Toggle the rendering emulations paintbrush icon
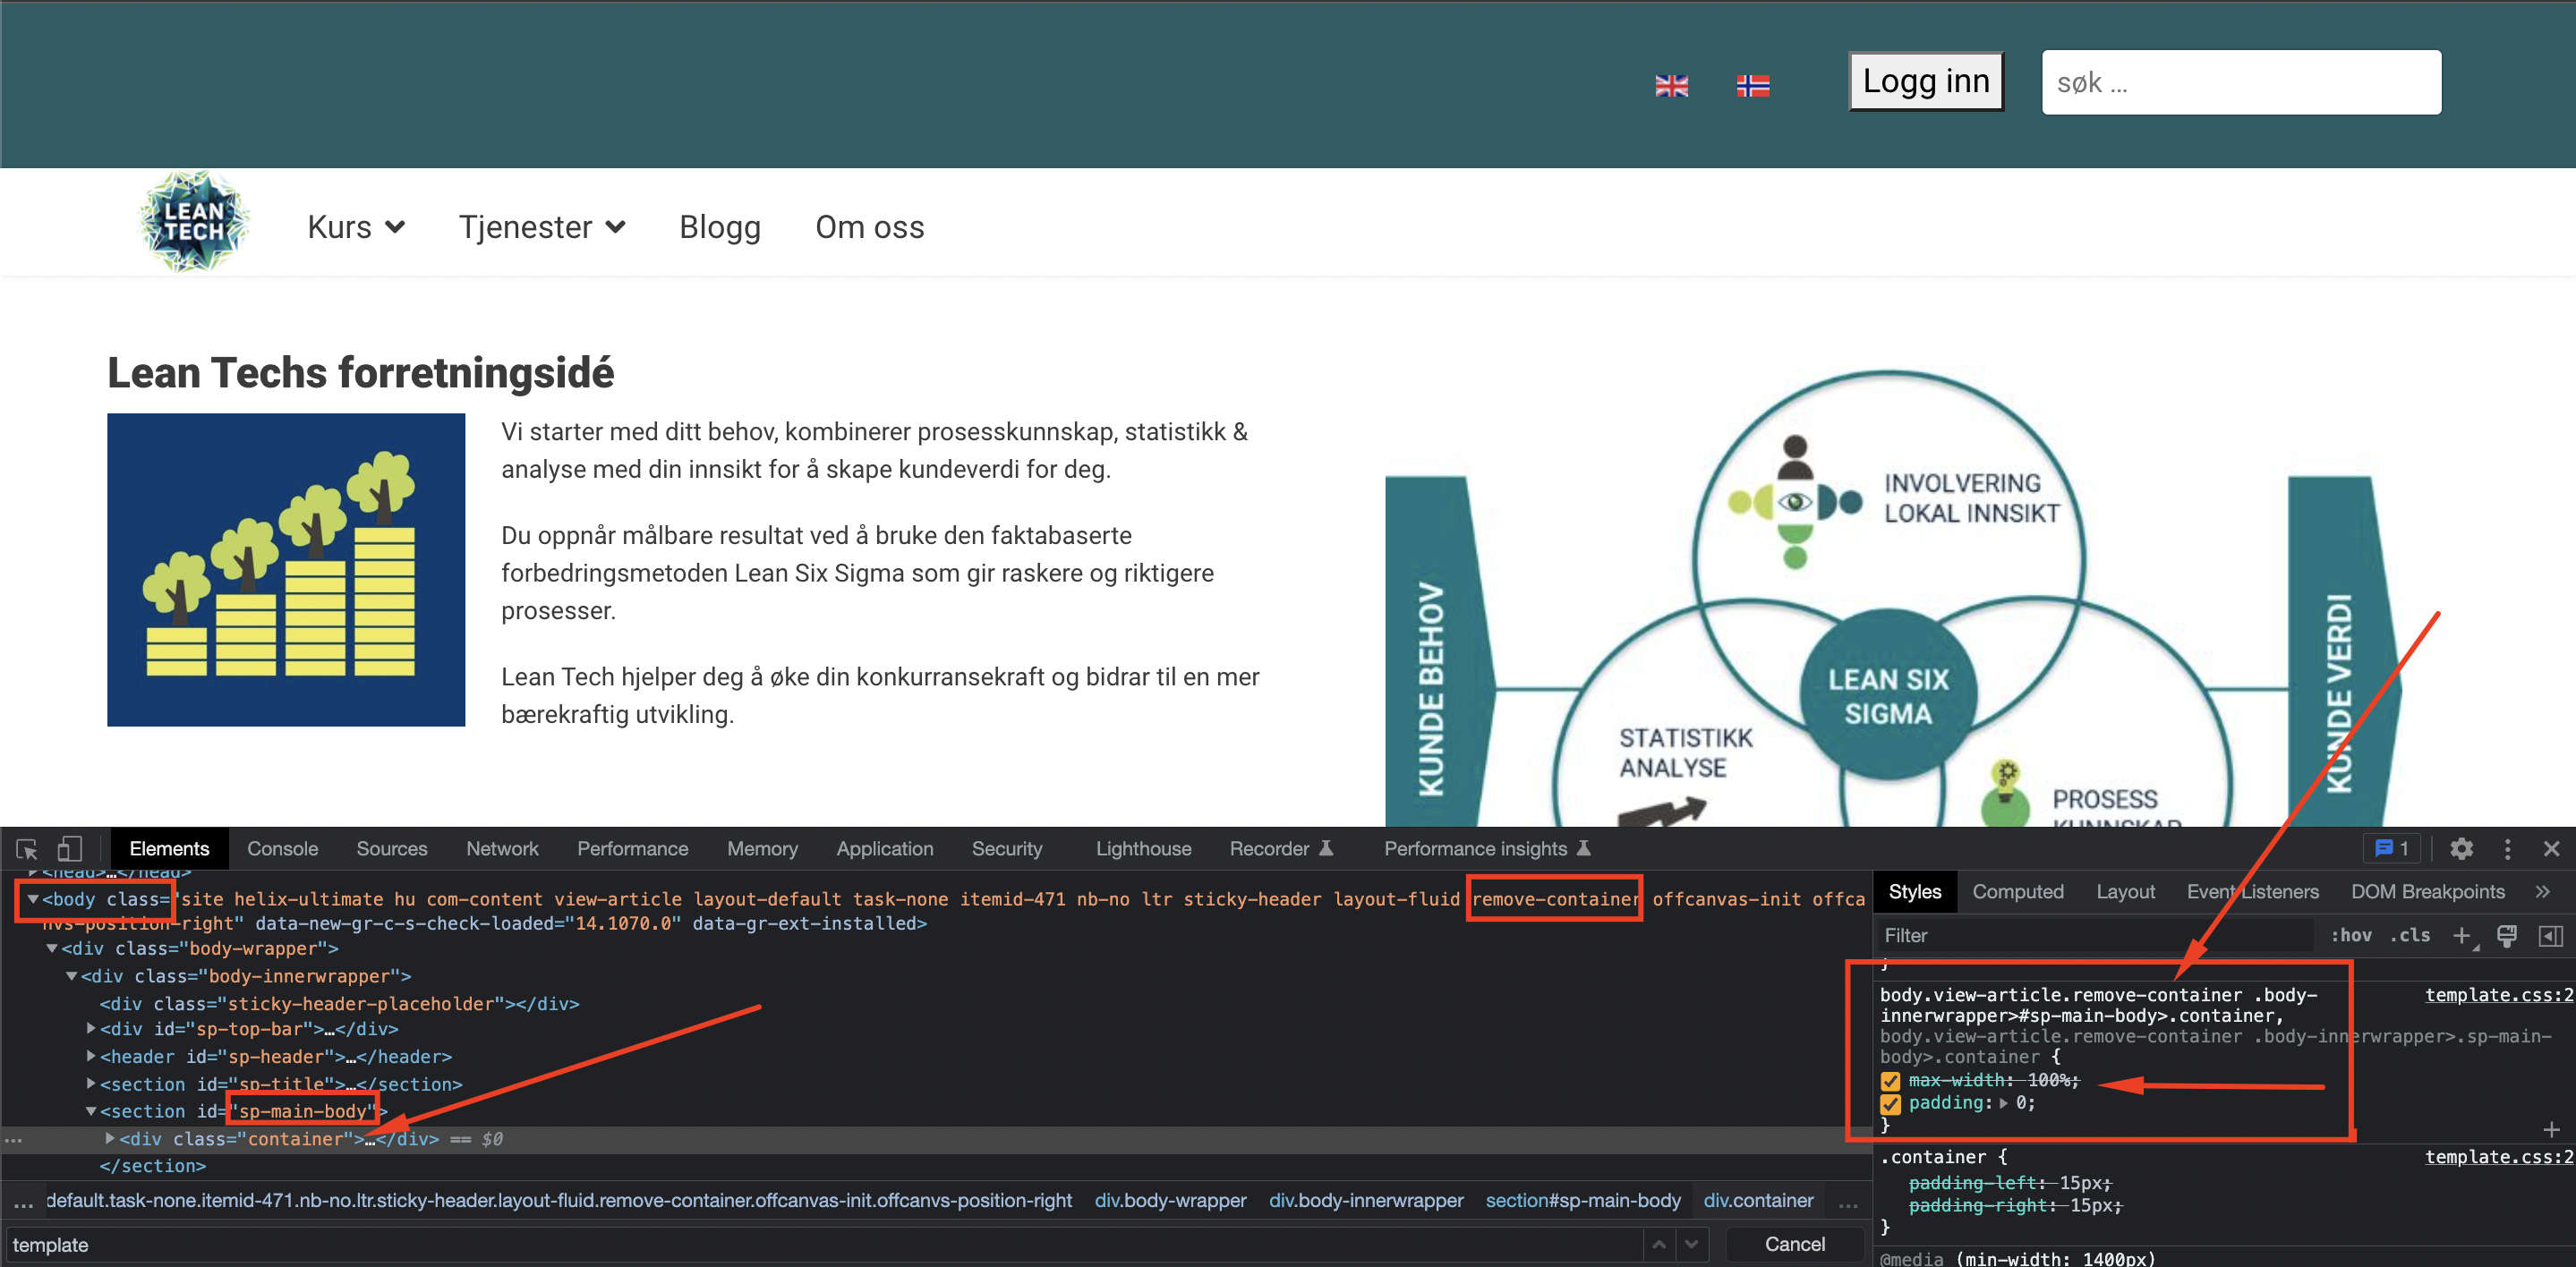2576x1267 pixels. [2507, 936]
